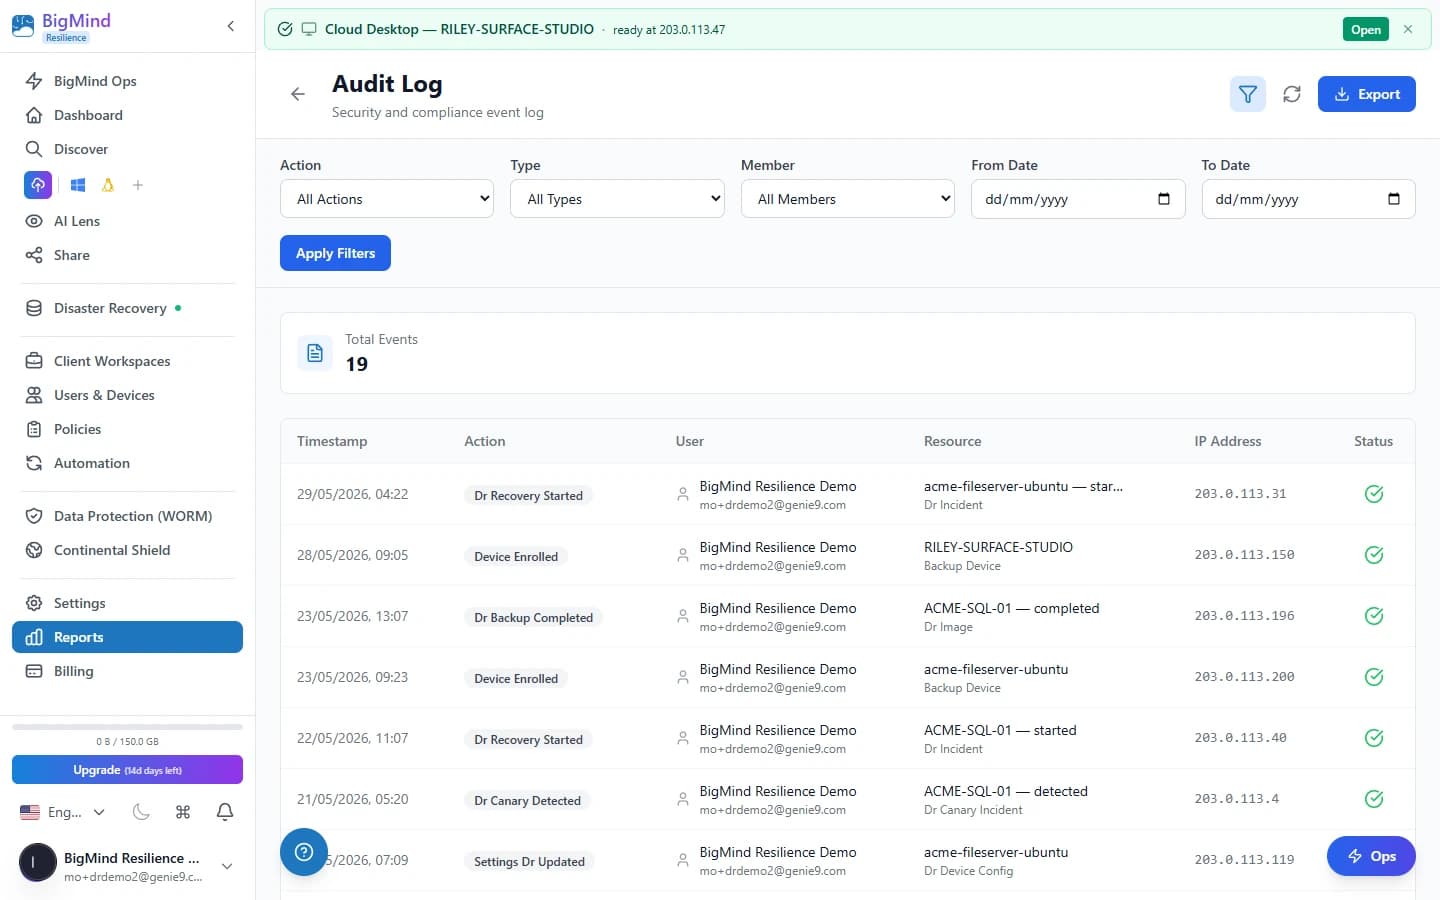Screen dimensions: 1440x900
Task: Open the All Members dropdown
Action: (x=848, y=199)
